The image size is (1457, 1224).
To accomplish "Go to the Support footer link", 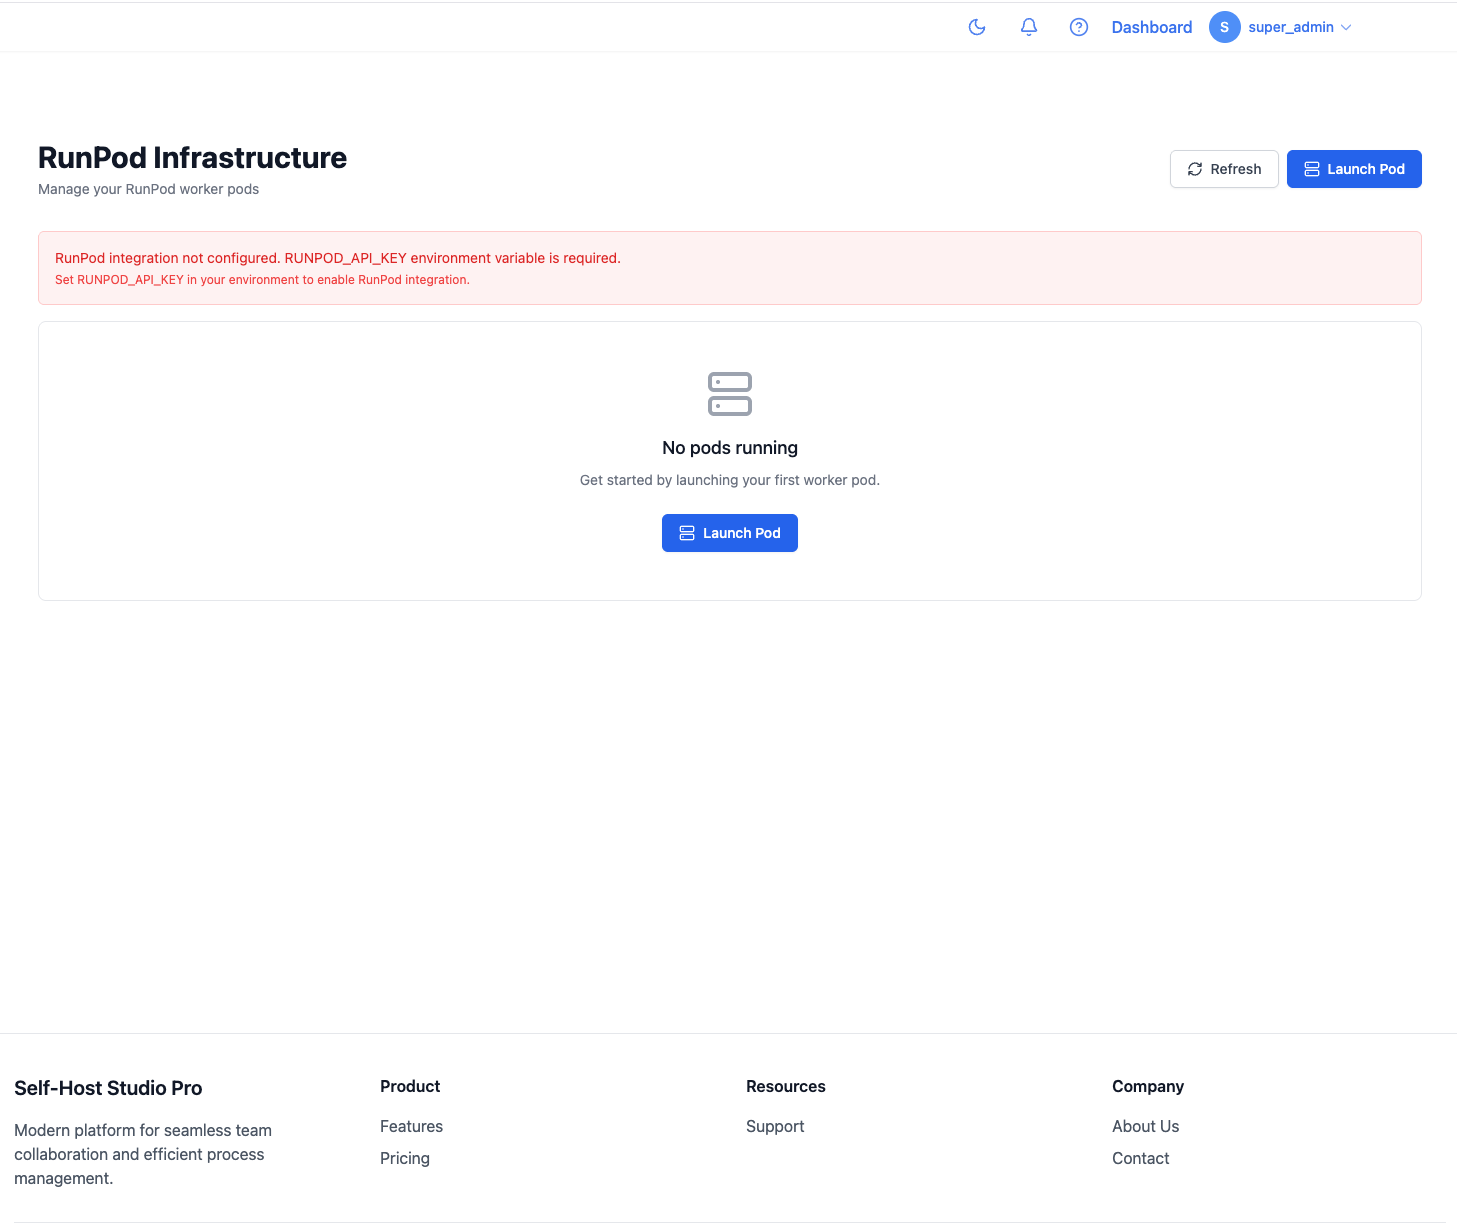I will (774, 1126).
